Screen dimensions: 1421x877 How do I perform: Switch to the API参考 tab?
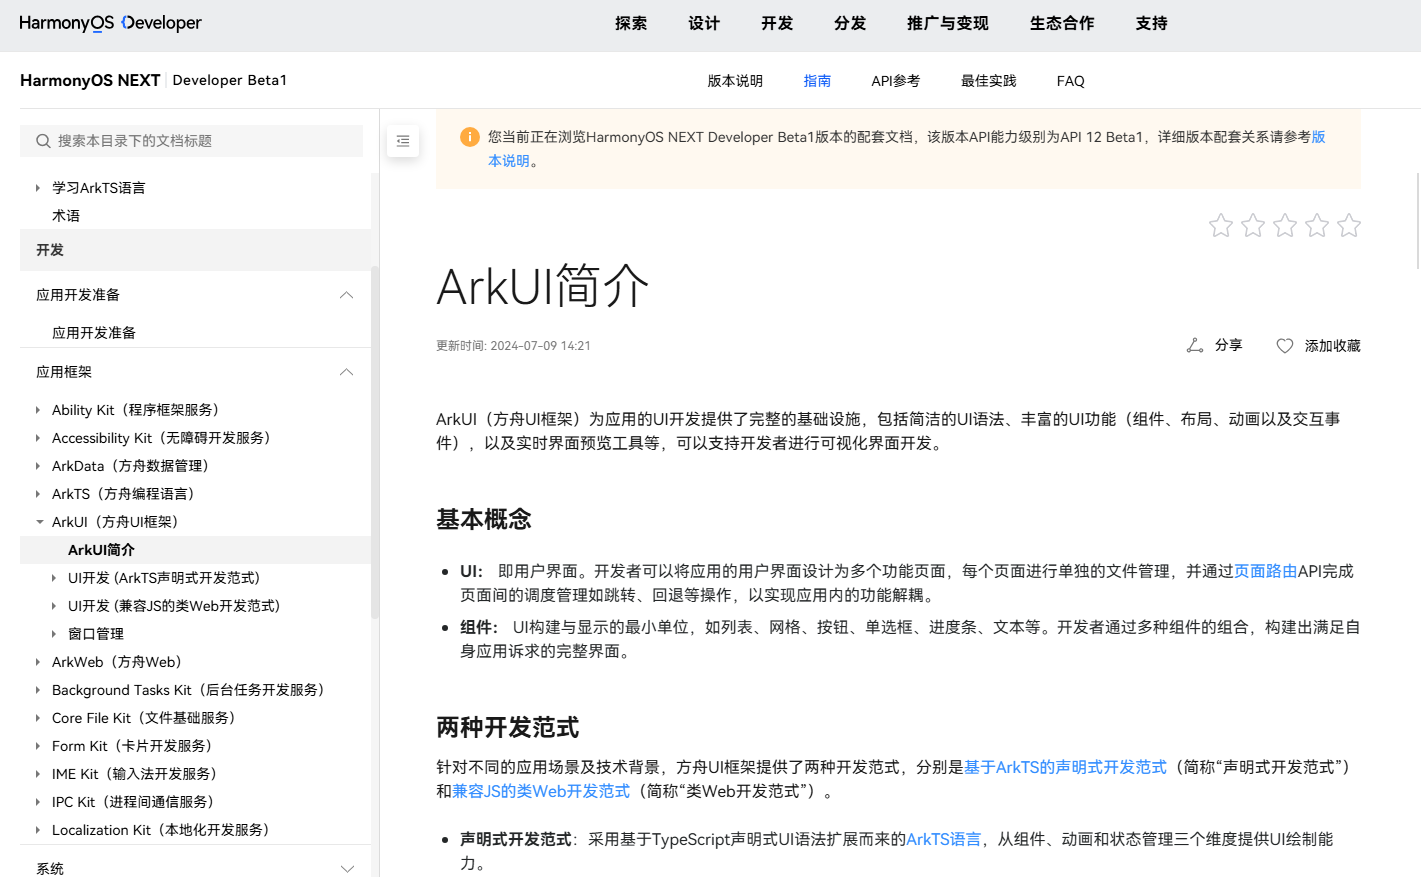tap(896, 81)
